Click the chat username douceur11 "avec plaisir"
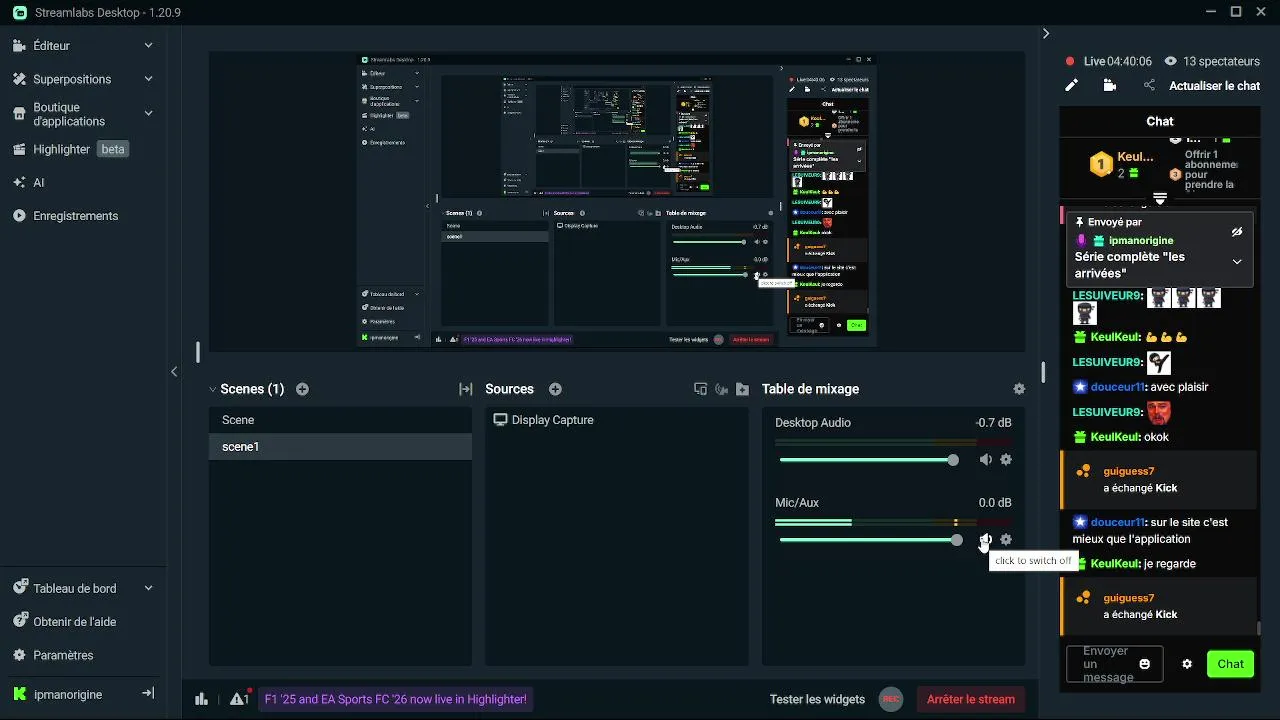 pos(1118,387)
